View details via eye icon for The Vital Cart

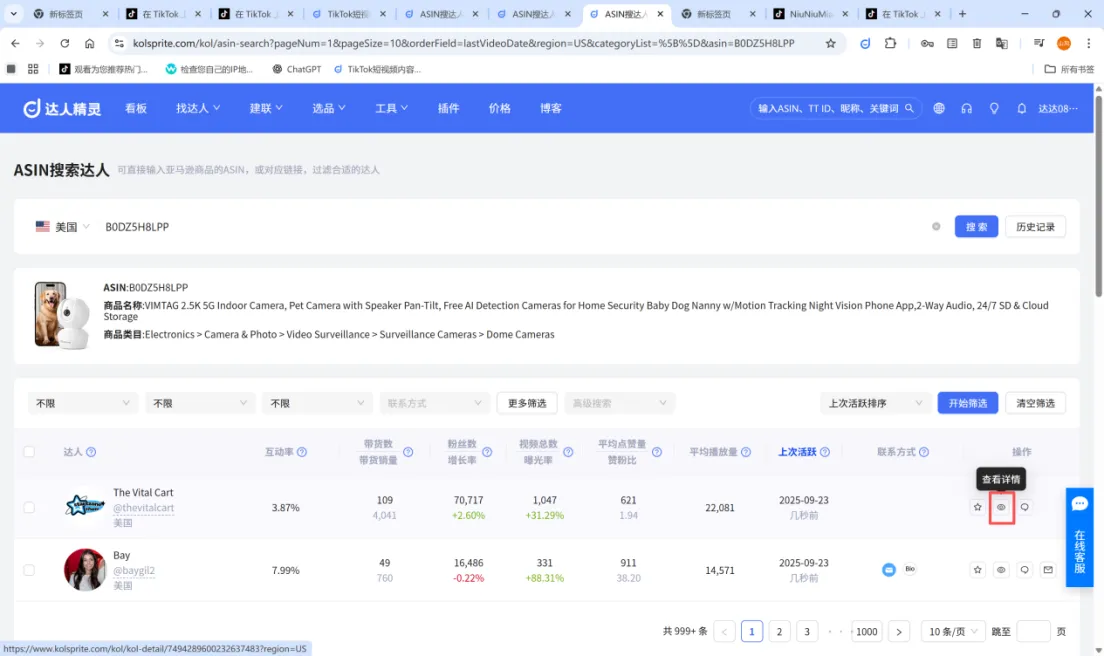[x=1001, y=507]
